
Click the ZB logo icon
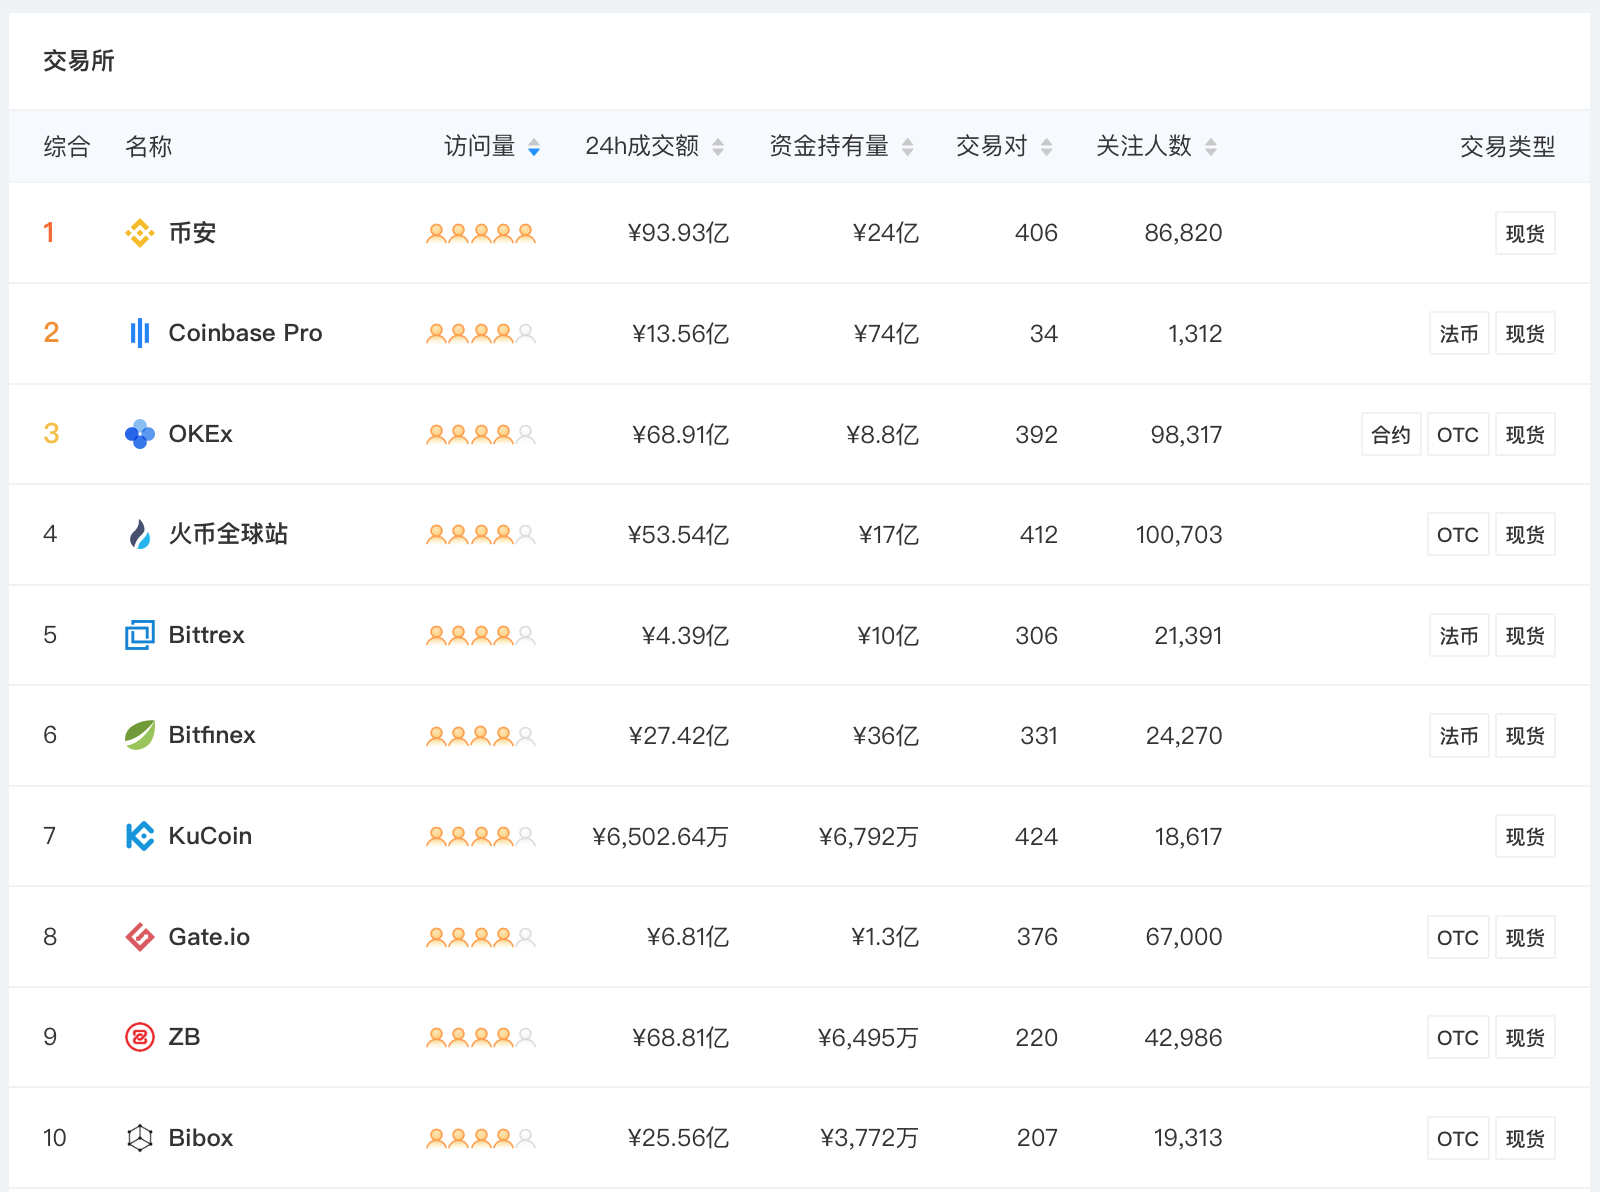(140, 1037)
